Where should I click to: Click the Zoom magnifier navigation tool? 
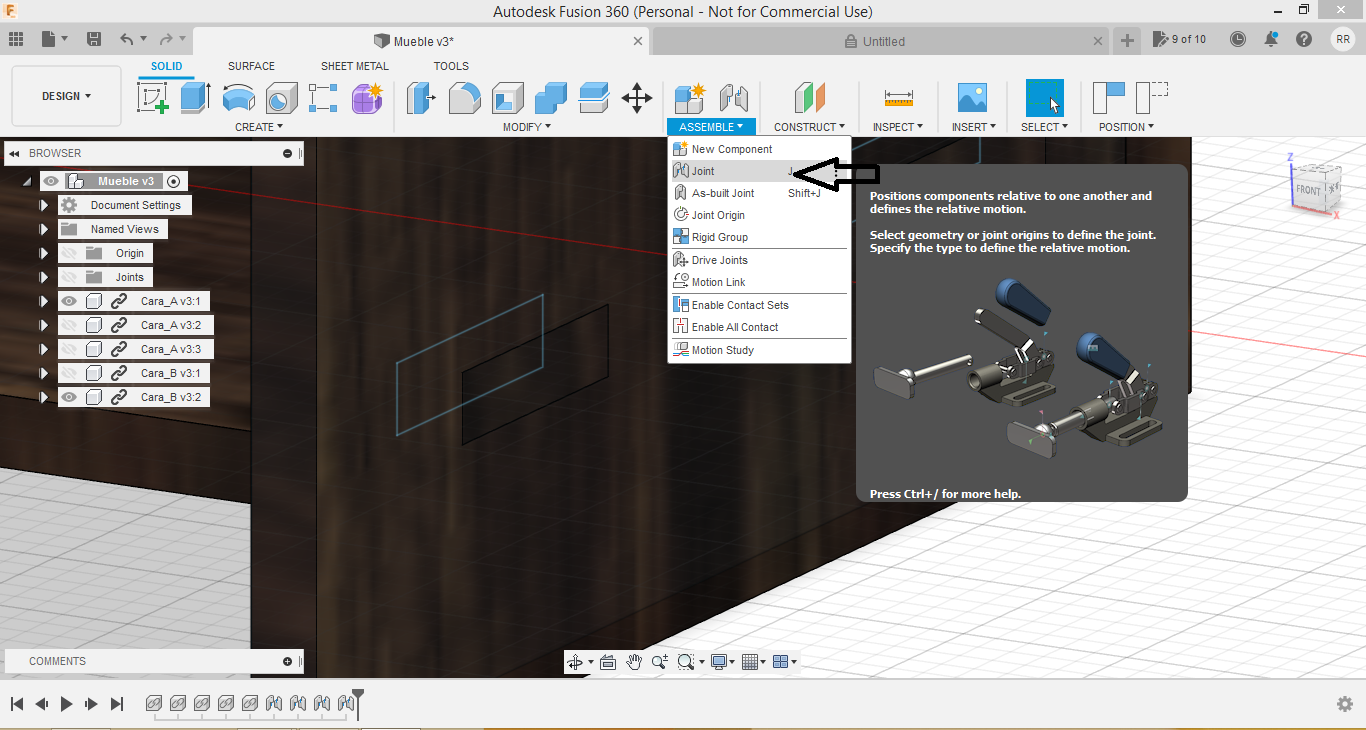click(x=660, y=662)
